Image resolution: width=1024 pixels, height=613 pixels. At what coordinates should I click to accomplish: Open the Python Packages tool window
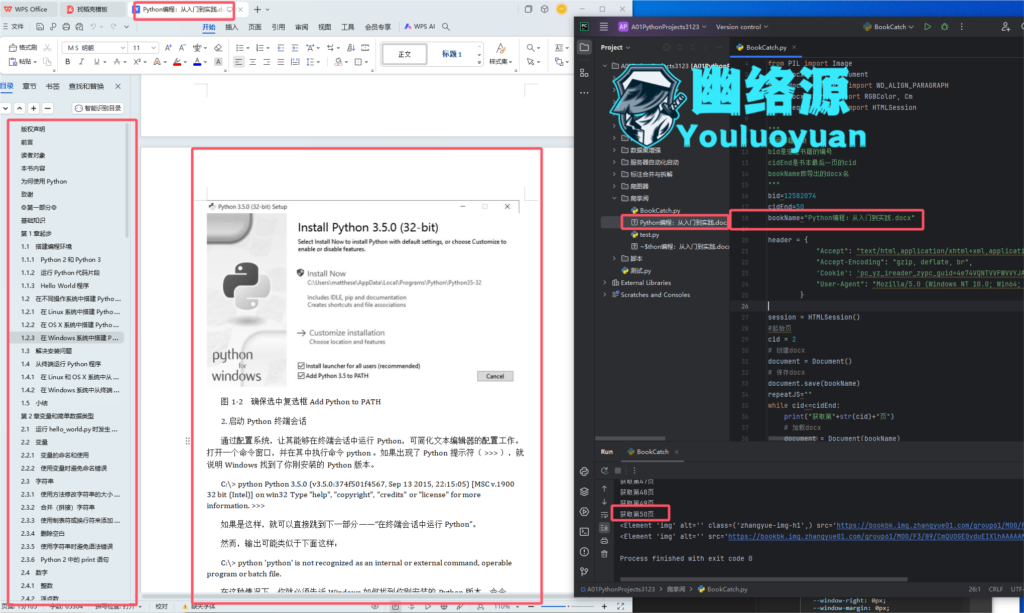[584, 492]
